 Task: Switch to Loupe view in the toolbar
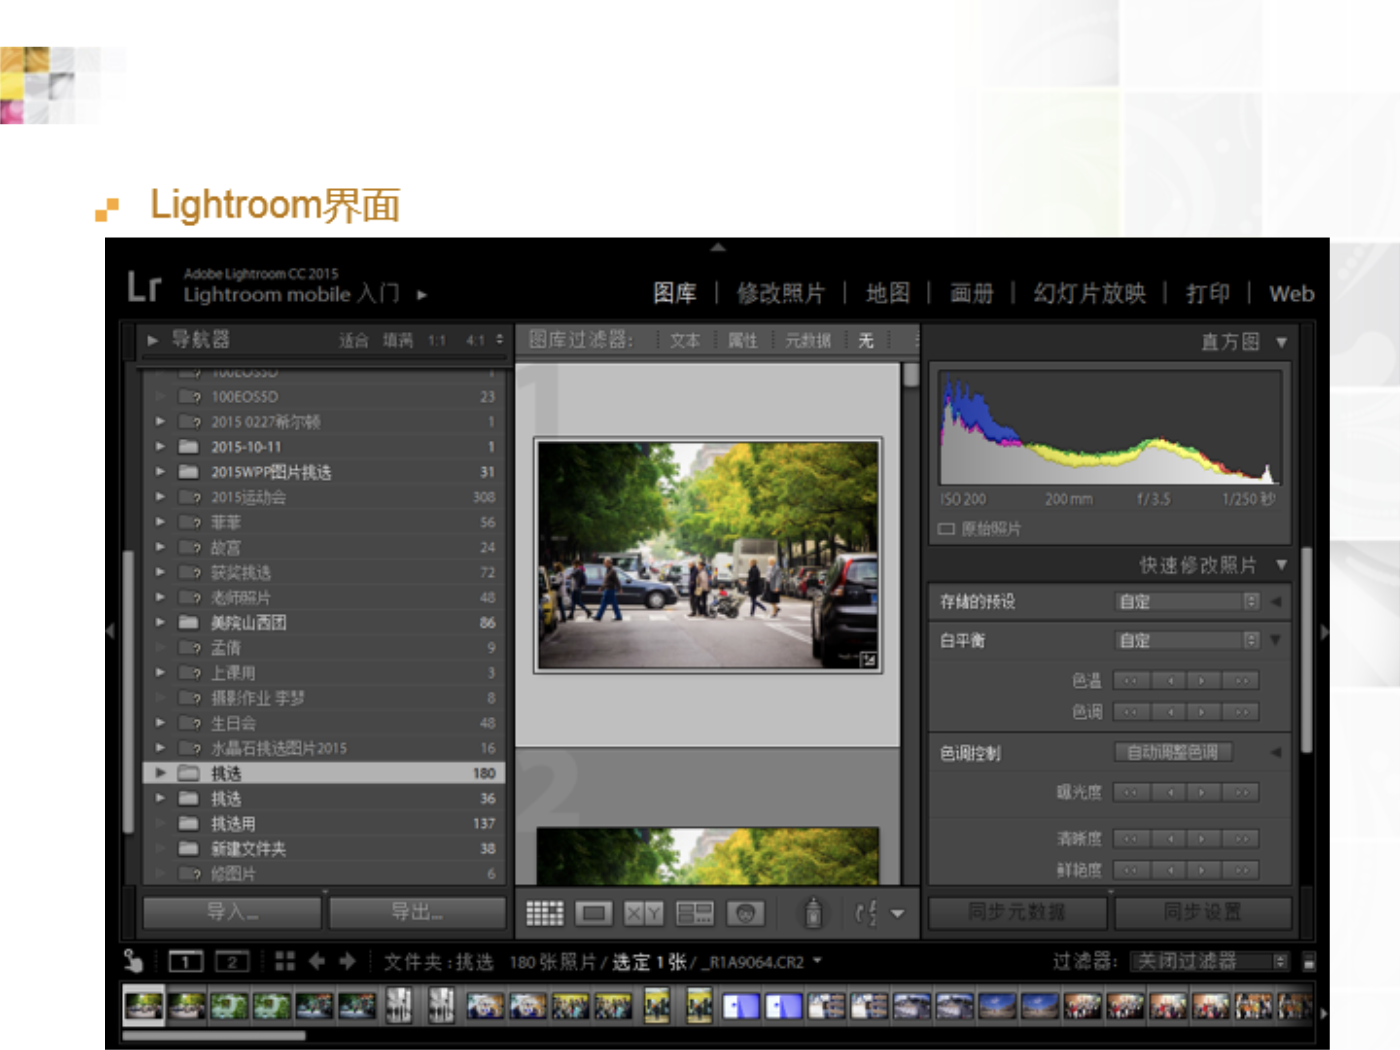594,913
